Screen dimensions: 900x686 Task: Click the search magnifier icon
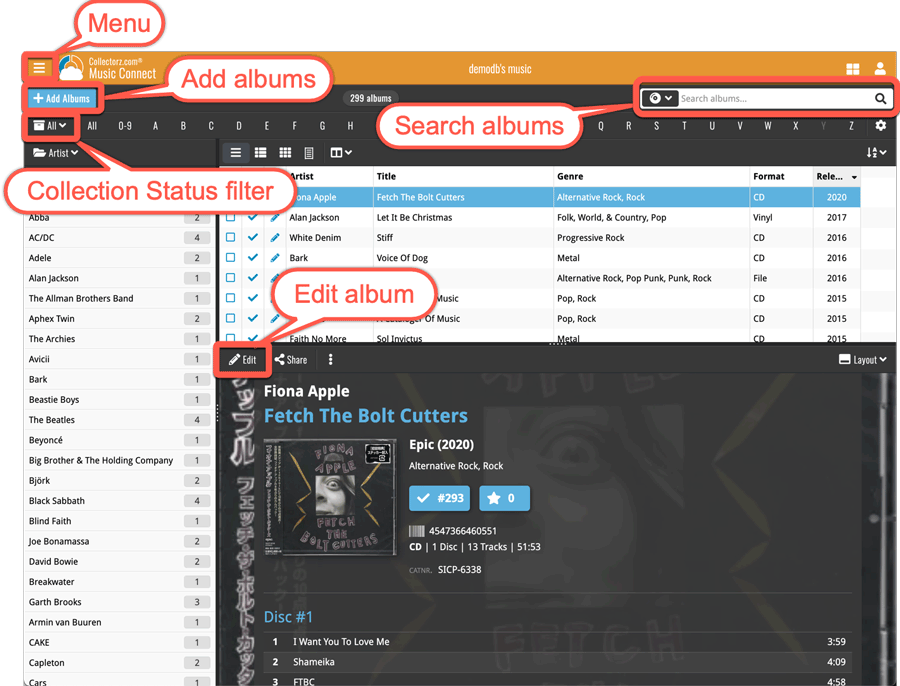tap(880, 99)
